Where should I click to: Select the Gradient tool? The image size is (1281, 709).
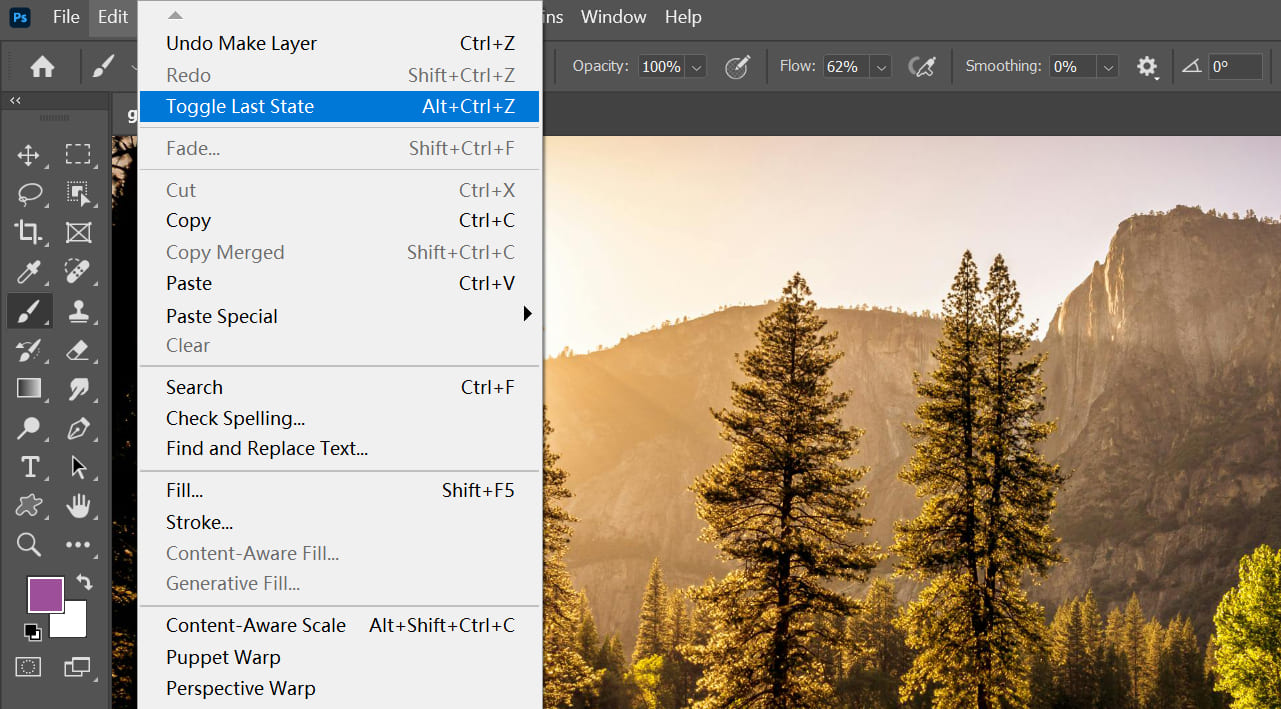(x=29, y=389)
